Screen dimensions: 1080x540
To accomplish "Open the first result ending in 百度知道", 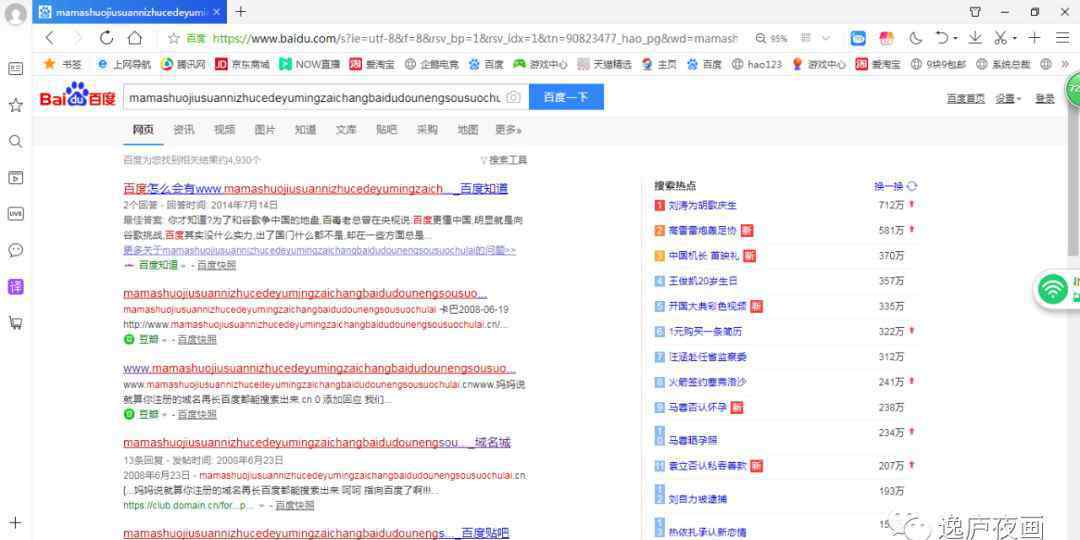I will 315,189.
